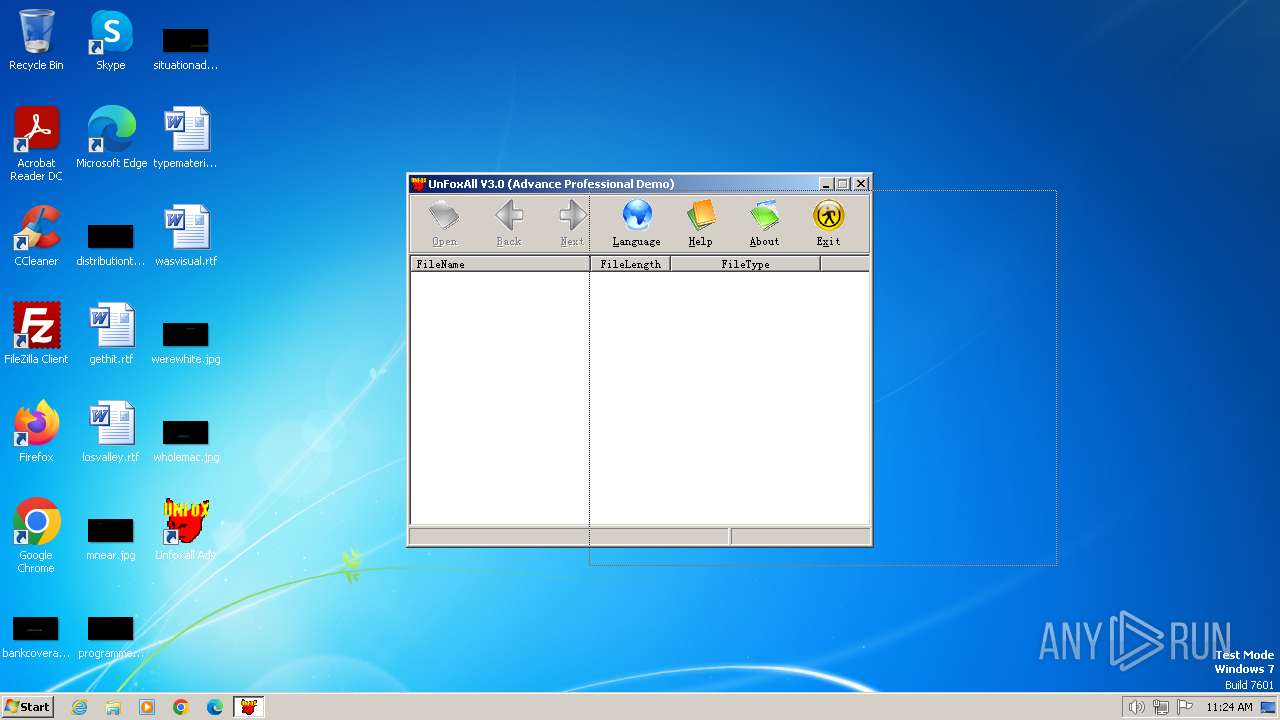1280x720 pixels.
Task: Click the Next arrow toolbar icon
Action: coord(572,223)
